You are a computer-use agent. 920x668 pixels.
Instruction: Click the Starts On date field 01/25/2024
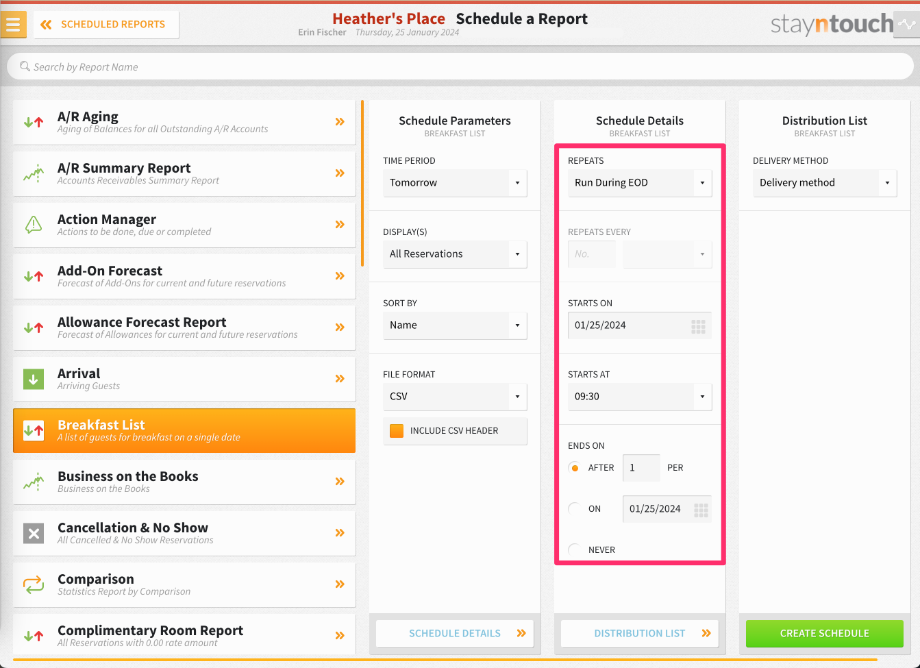click(x=640, y=325)
